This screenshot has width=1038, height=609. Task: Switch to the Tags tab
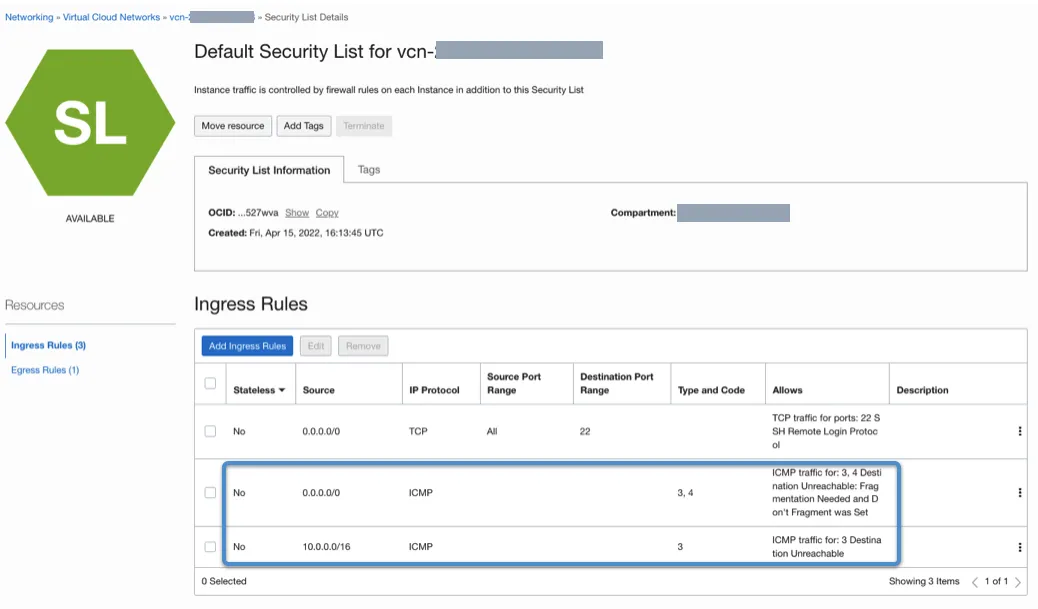click(x=369, y=170)
